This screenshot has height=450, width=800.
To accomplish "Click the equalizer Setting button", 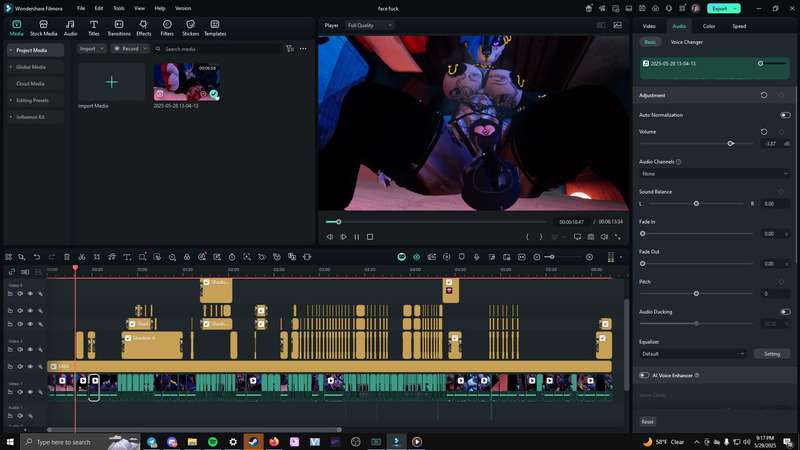I will (771, 354).
